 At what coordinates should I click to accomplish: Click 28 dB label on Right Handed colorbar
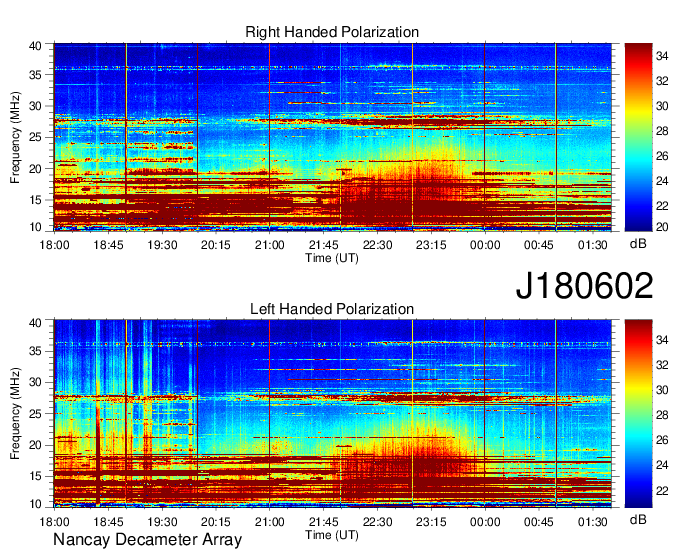pyautogui.click(x=662, y=131)
